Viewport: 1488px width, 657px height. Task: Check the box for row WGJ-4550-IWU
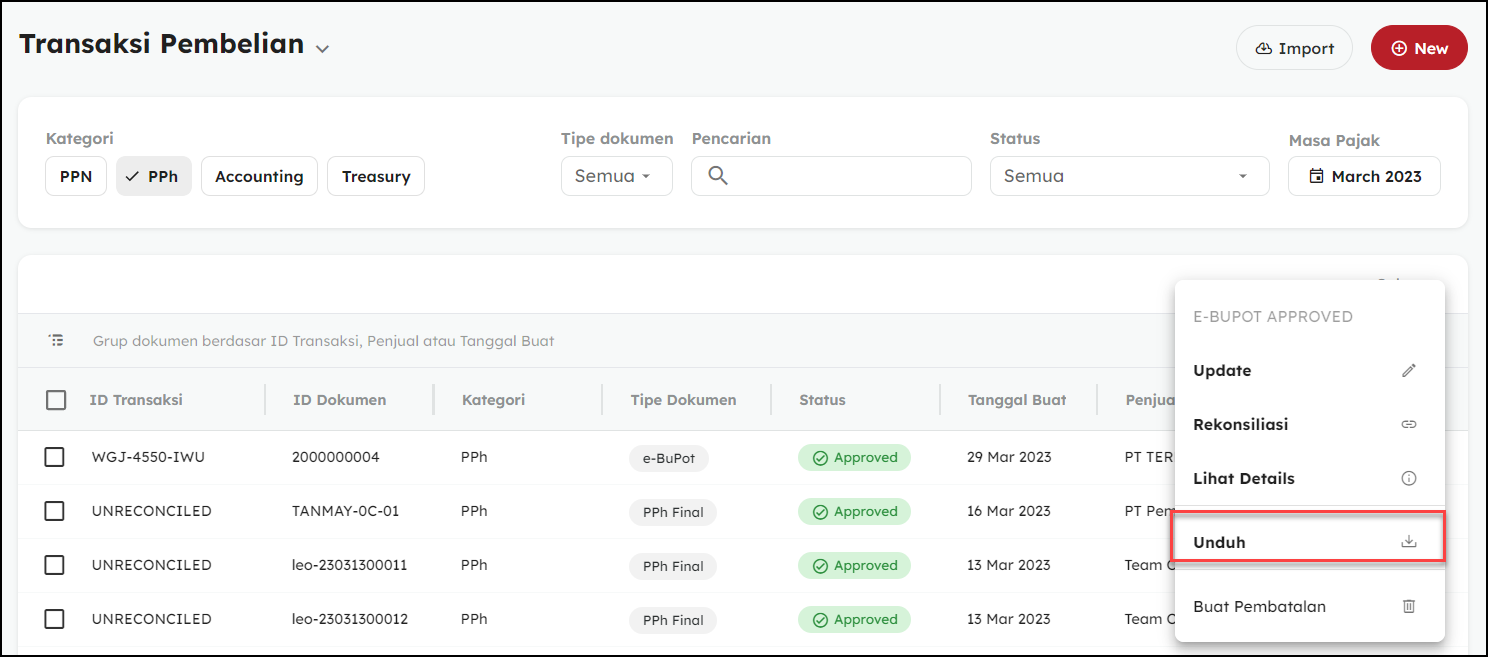[x=54, y=457]
